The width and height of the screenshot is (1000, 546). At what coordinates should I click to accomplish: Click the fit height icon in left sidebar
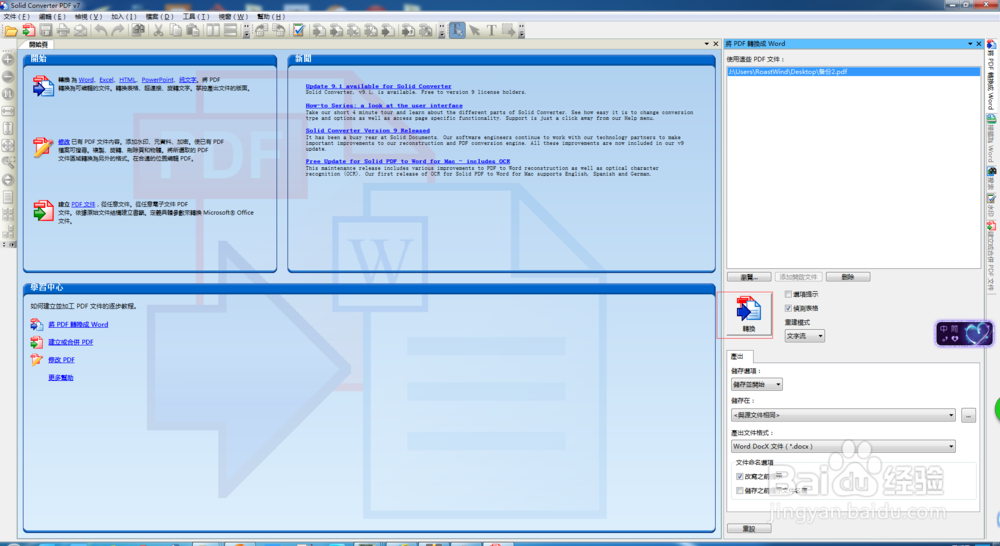8,128
